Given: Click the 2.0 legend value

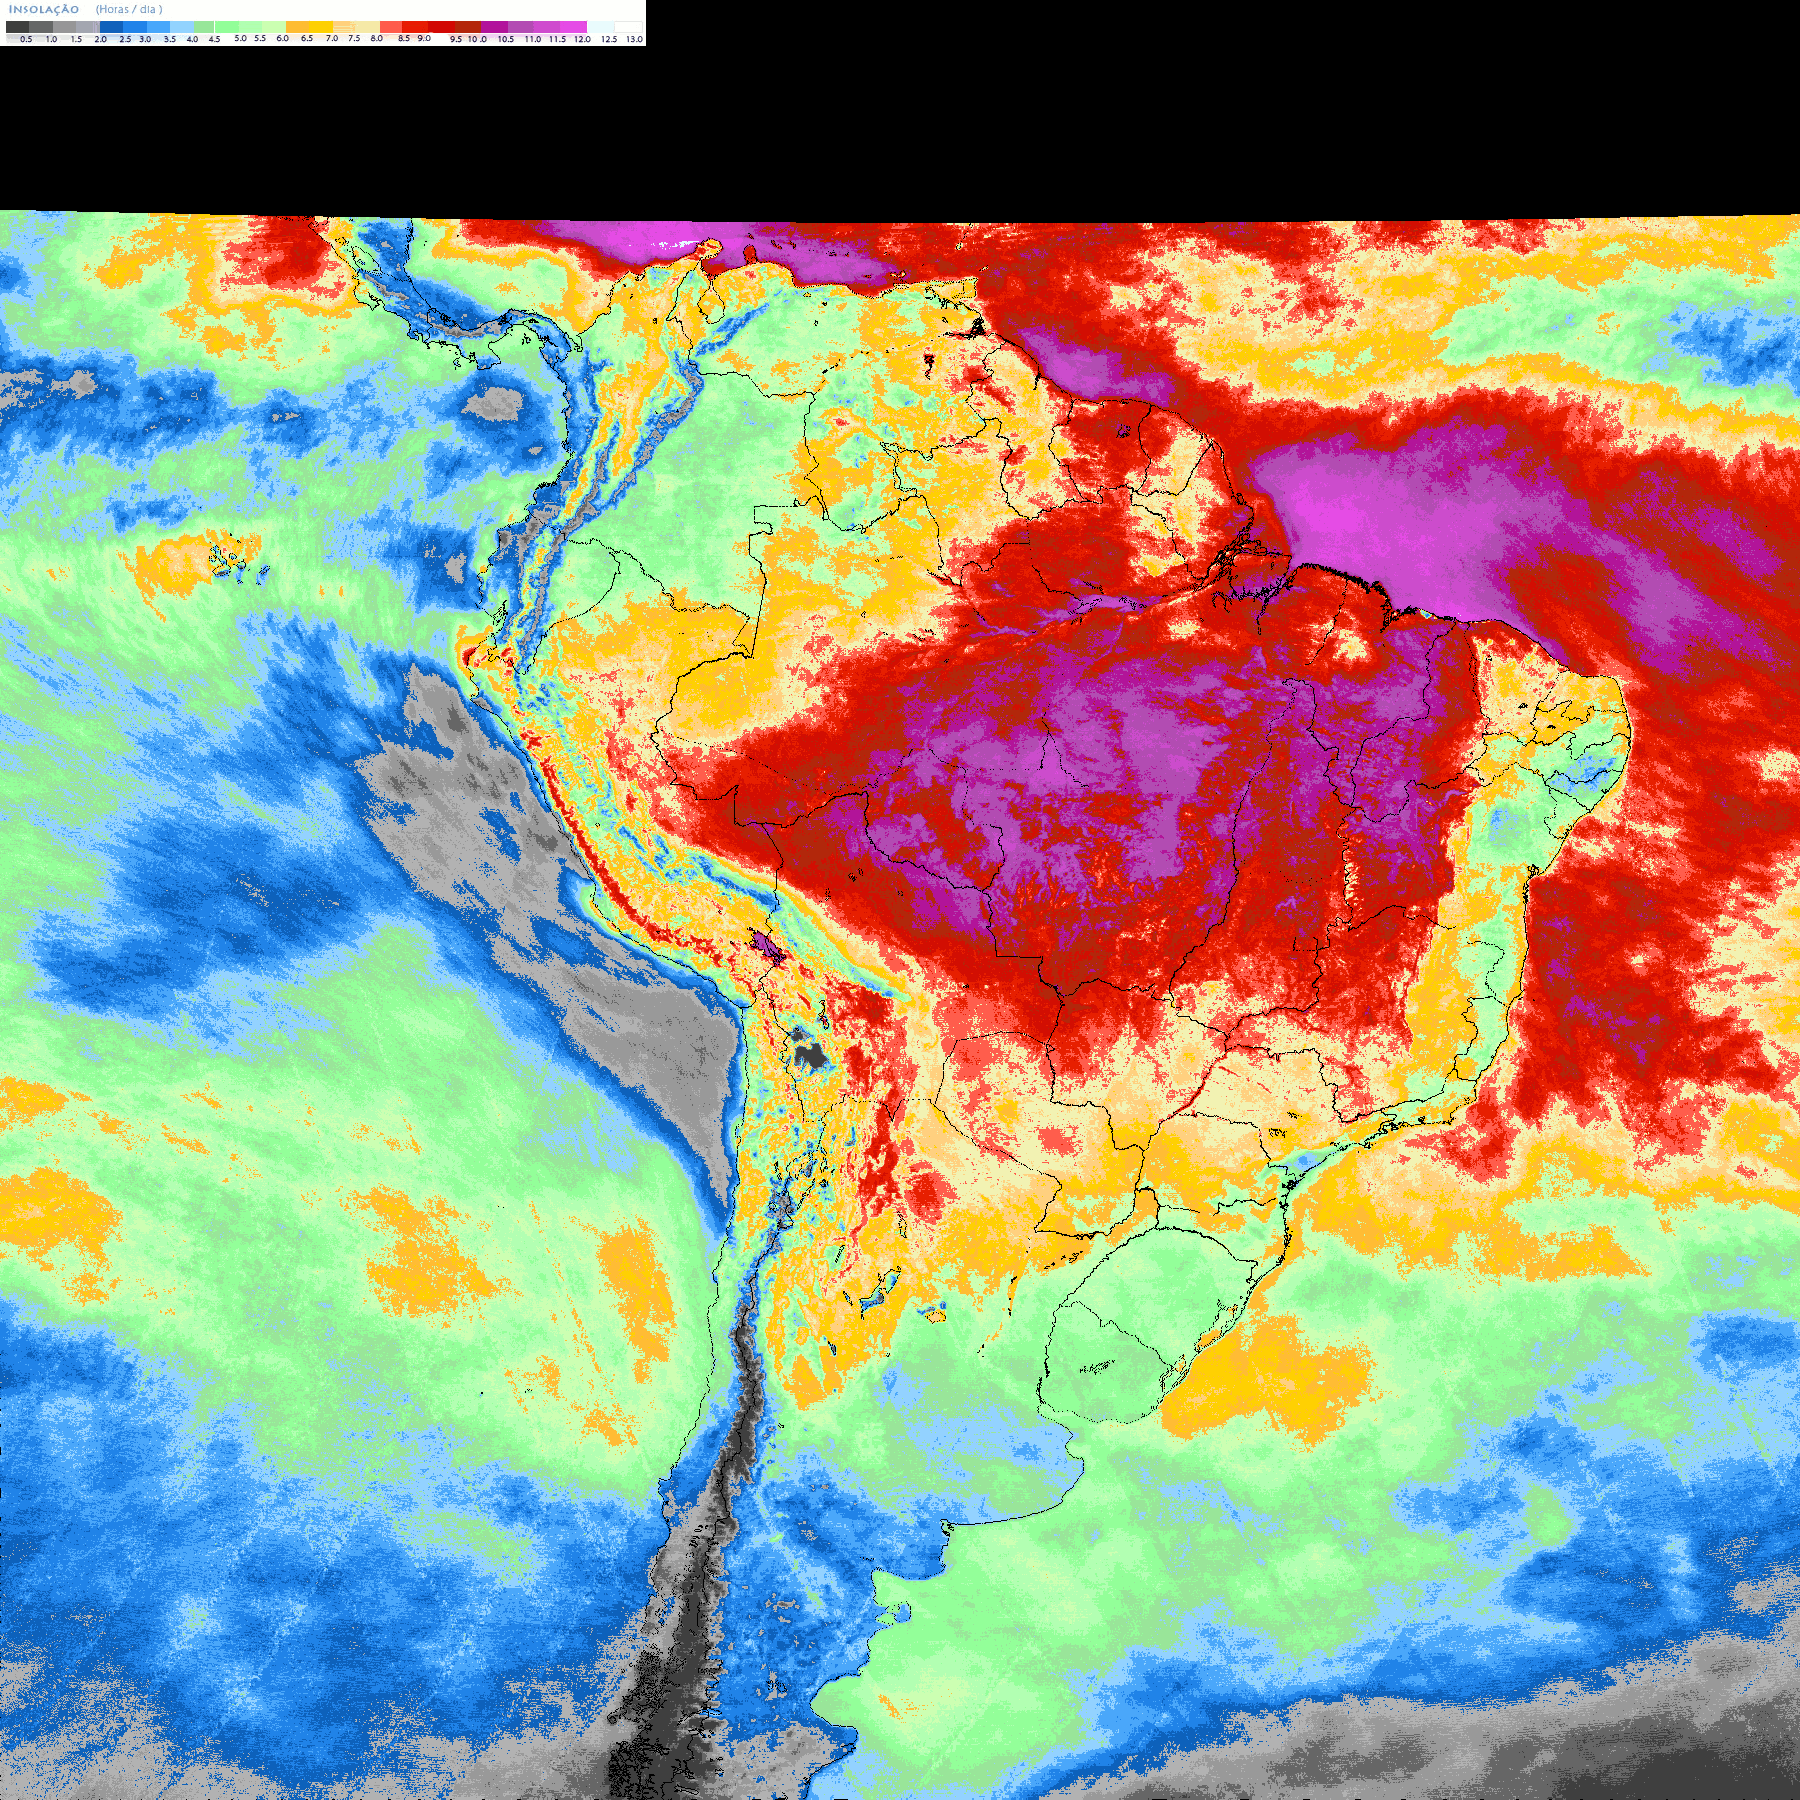Looking at the screenshot, I should (101, 39).
